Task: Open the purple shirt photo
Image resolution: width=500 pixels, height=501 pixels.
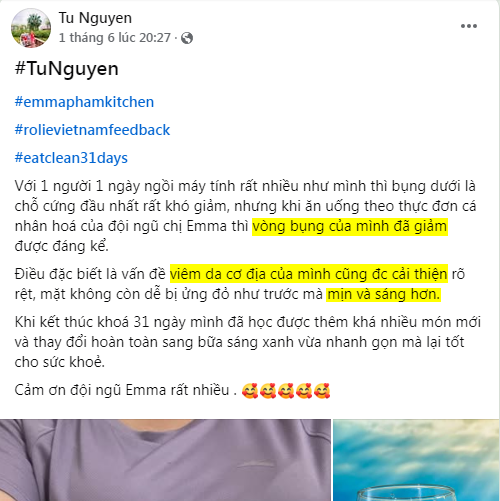Action: pyautogui.click(x=165, y=460)
